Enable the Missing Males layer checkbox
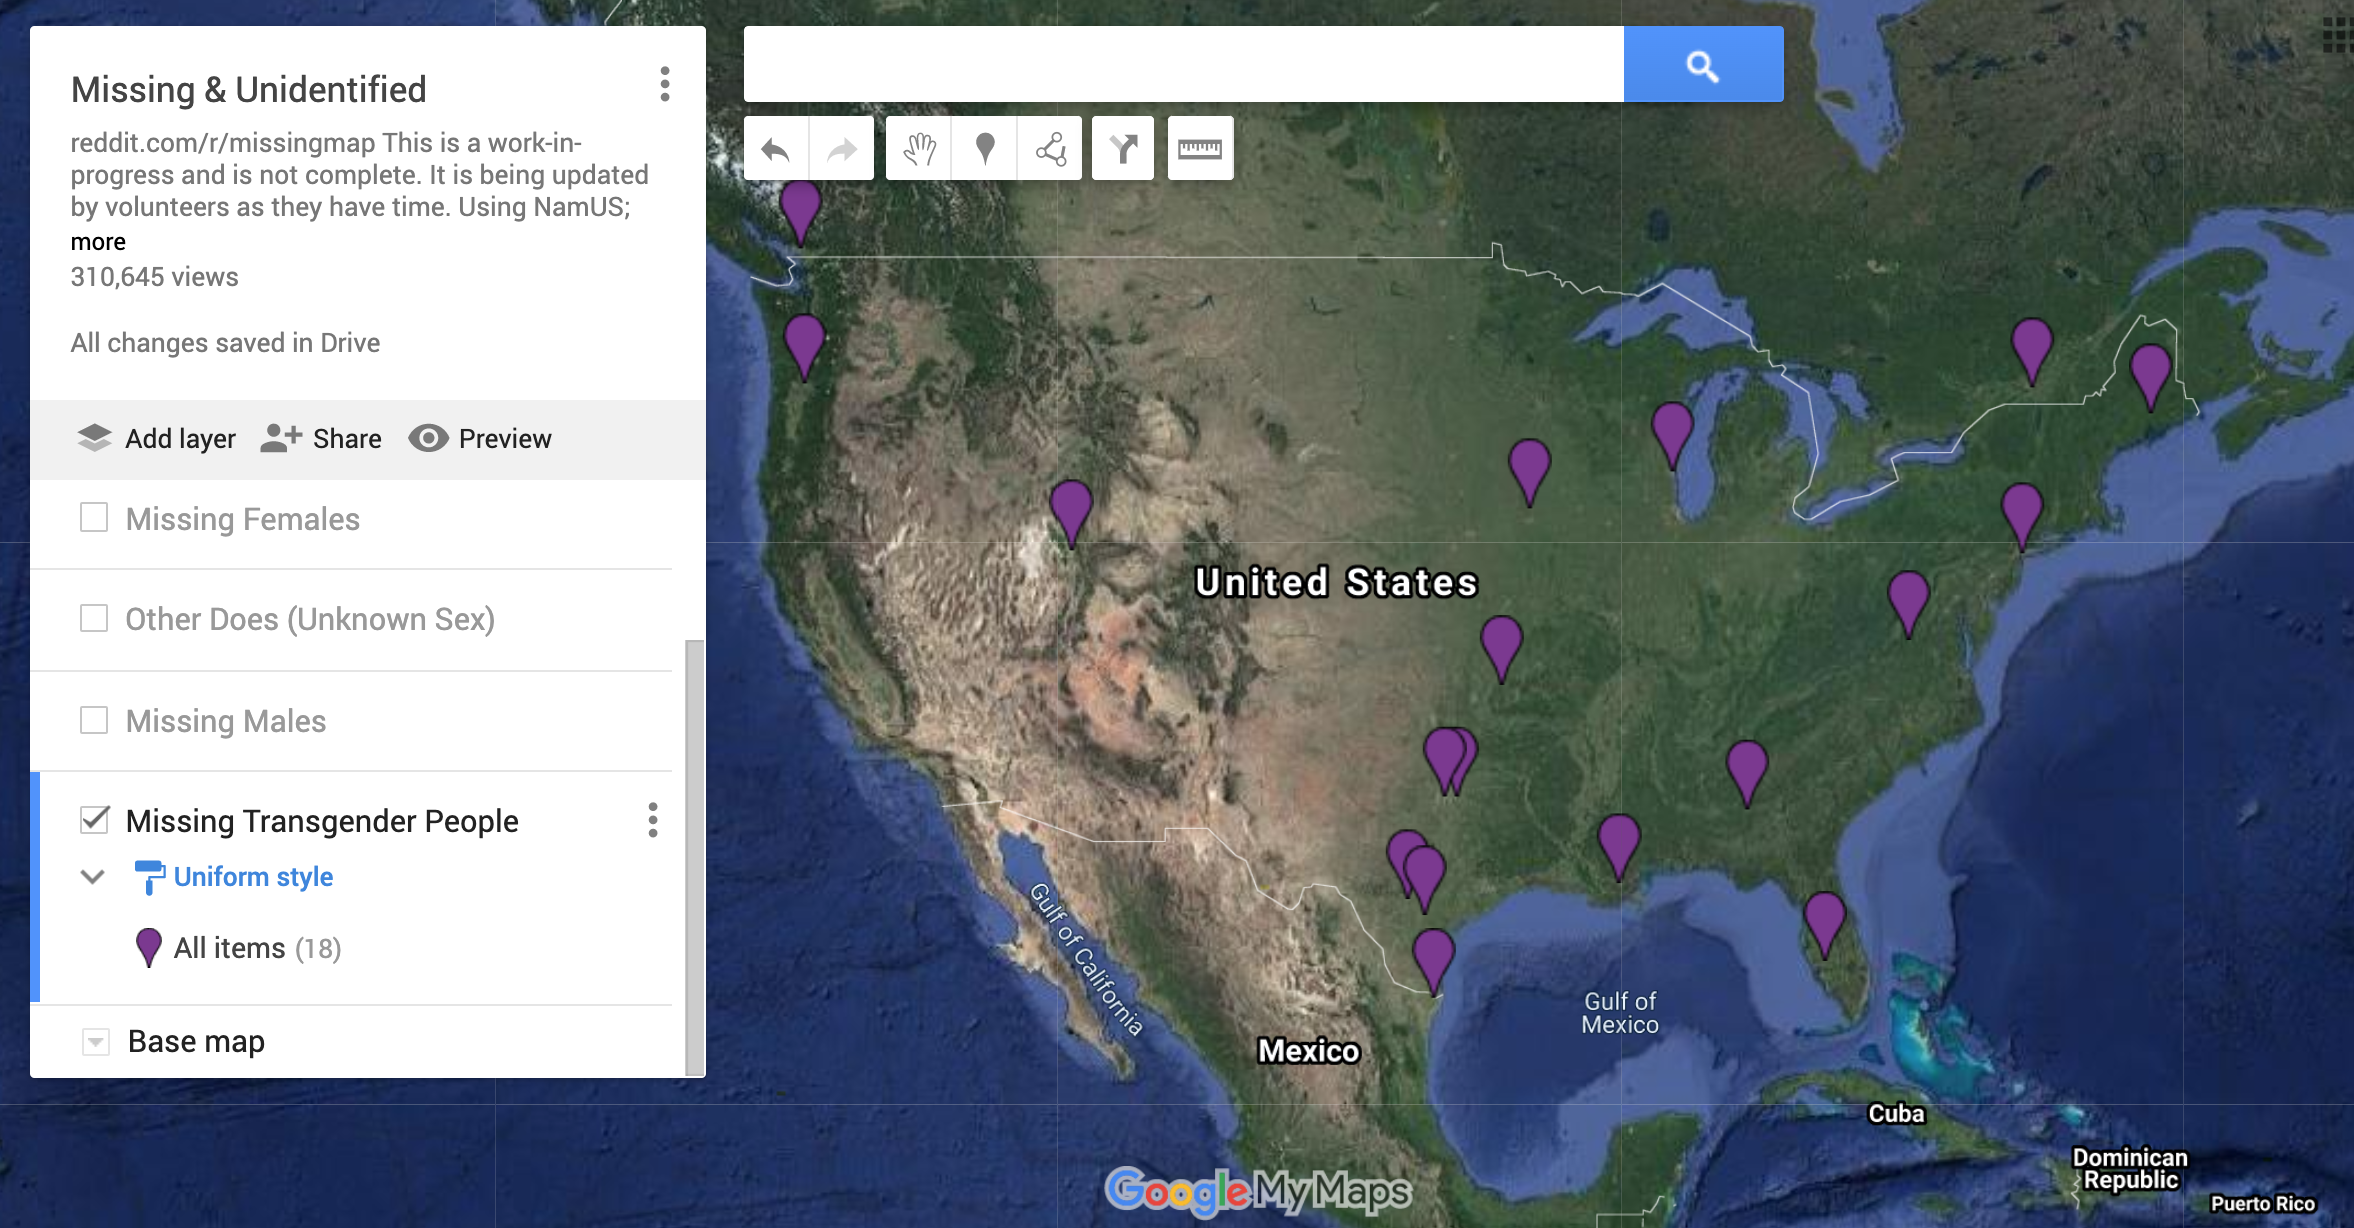This screenshot has width=2354, height=1228. pos(94,720)
